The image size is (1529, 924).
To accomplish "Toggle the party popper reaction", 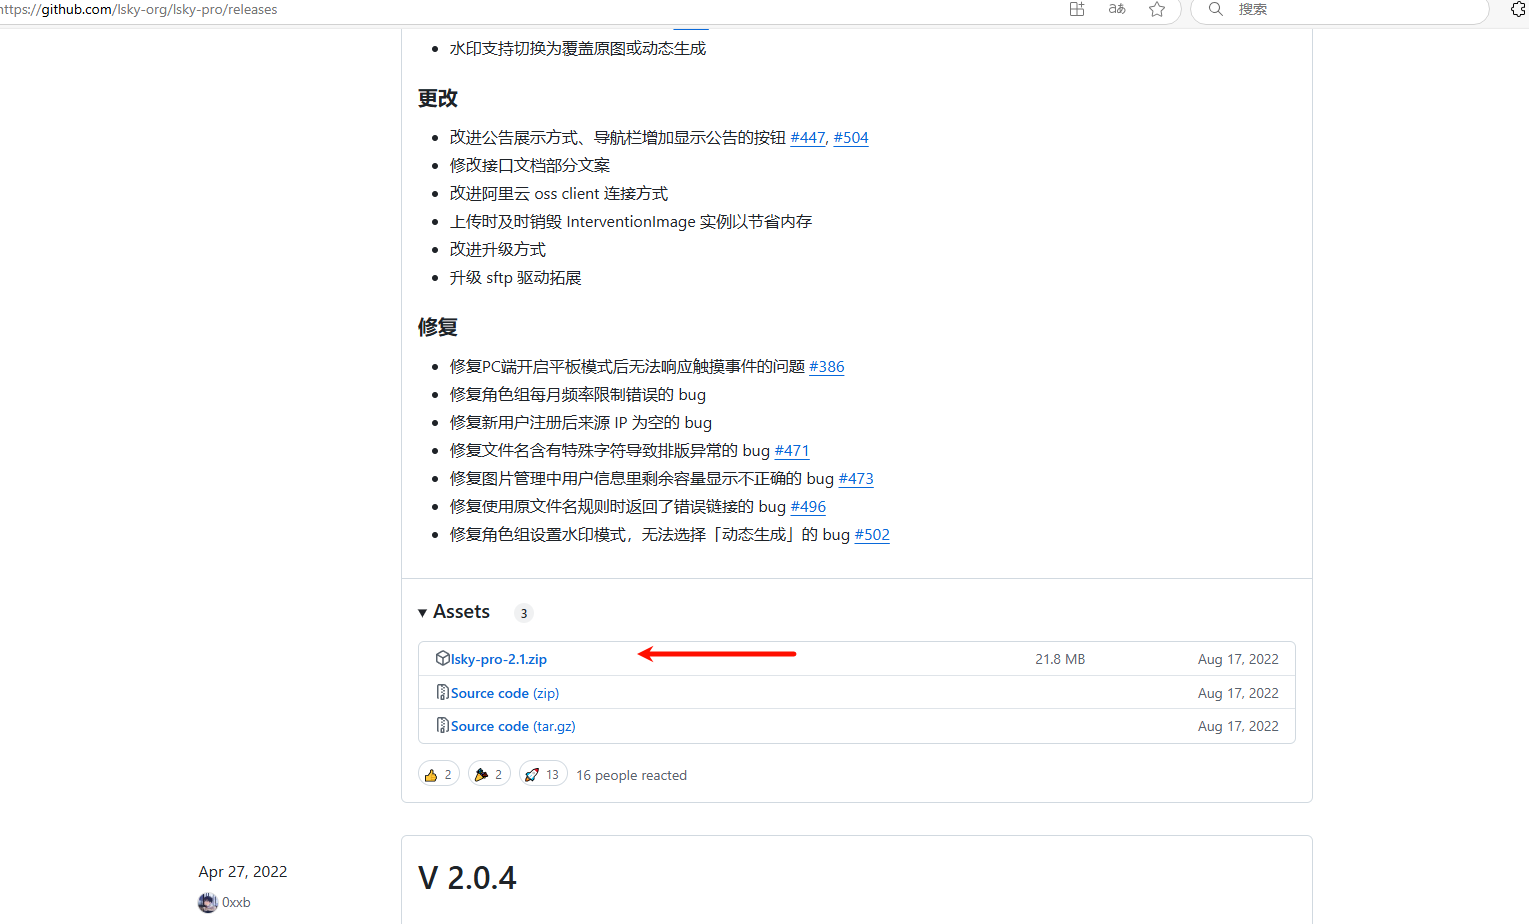I will click(489, 774).
